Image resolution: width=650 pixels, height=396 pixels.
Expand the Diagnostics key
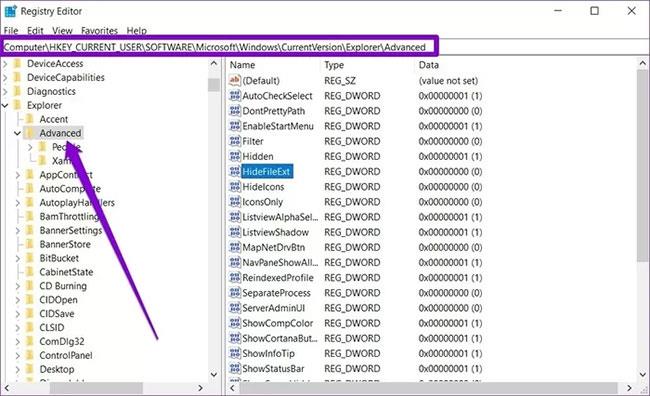click(x=5, y=91)
